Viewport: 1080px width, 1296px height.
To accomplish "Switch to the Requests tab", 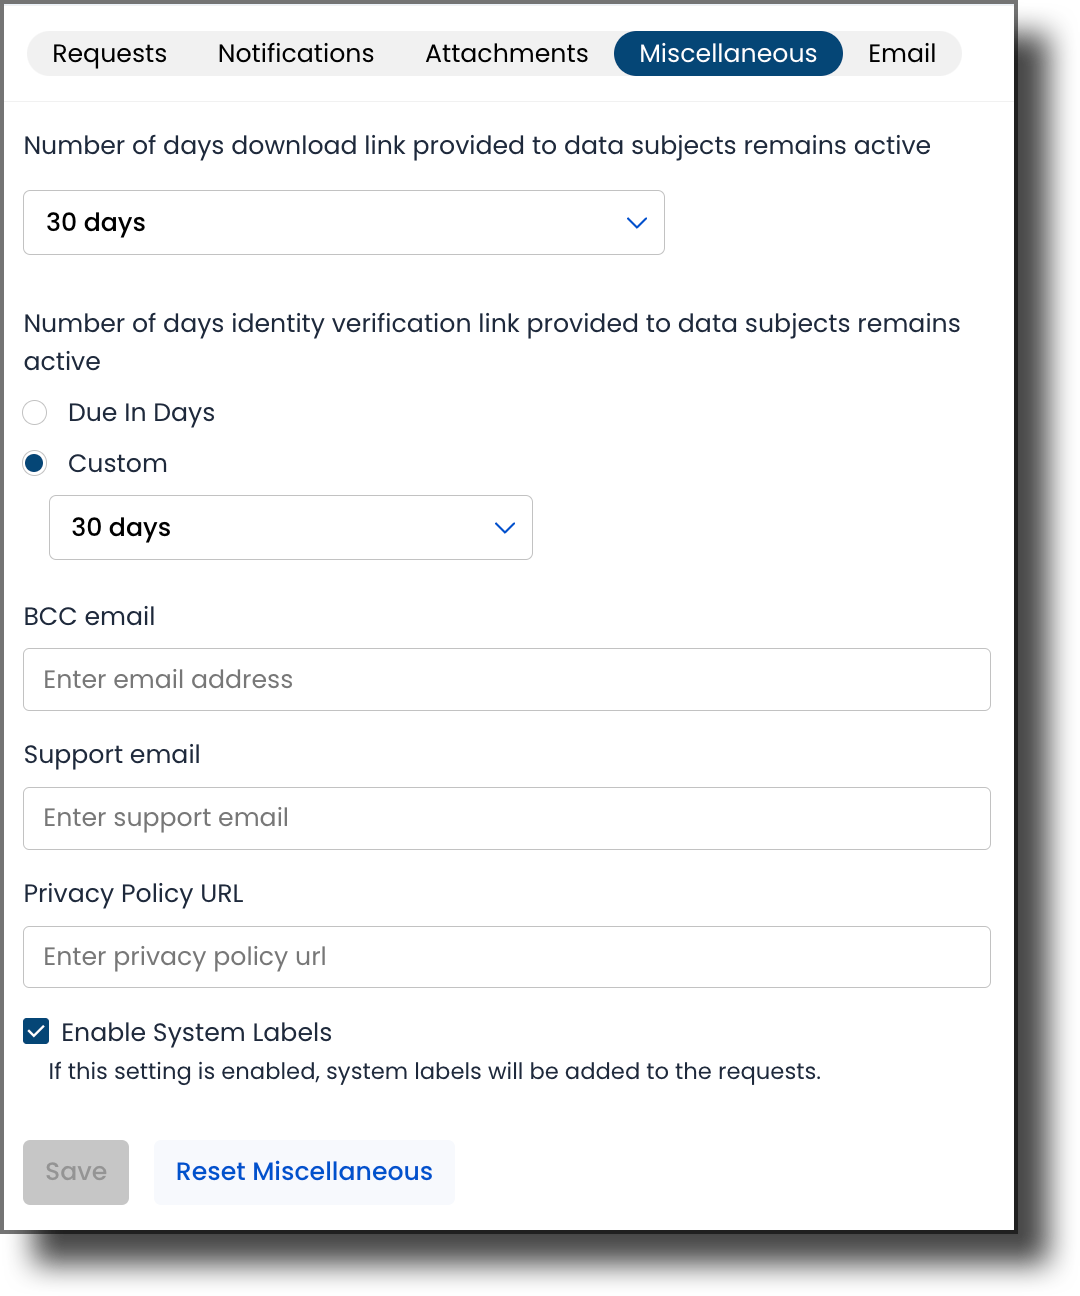I will (x=109, y=53).
